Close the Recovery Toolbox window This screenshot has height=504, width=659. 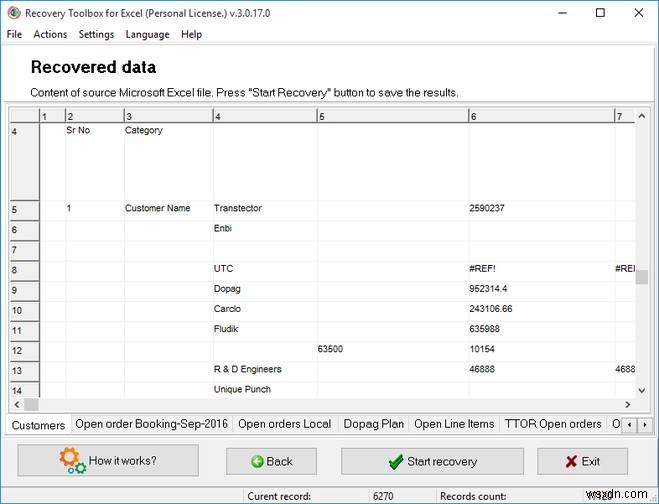click(638, 13)
